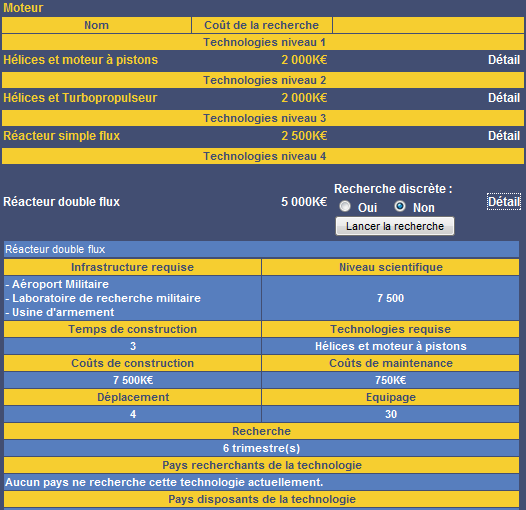Click Pays disposants de la technologie header
Image resolution: width=526 pixels, height=510 pixels.
point(261,499)
